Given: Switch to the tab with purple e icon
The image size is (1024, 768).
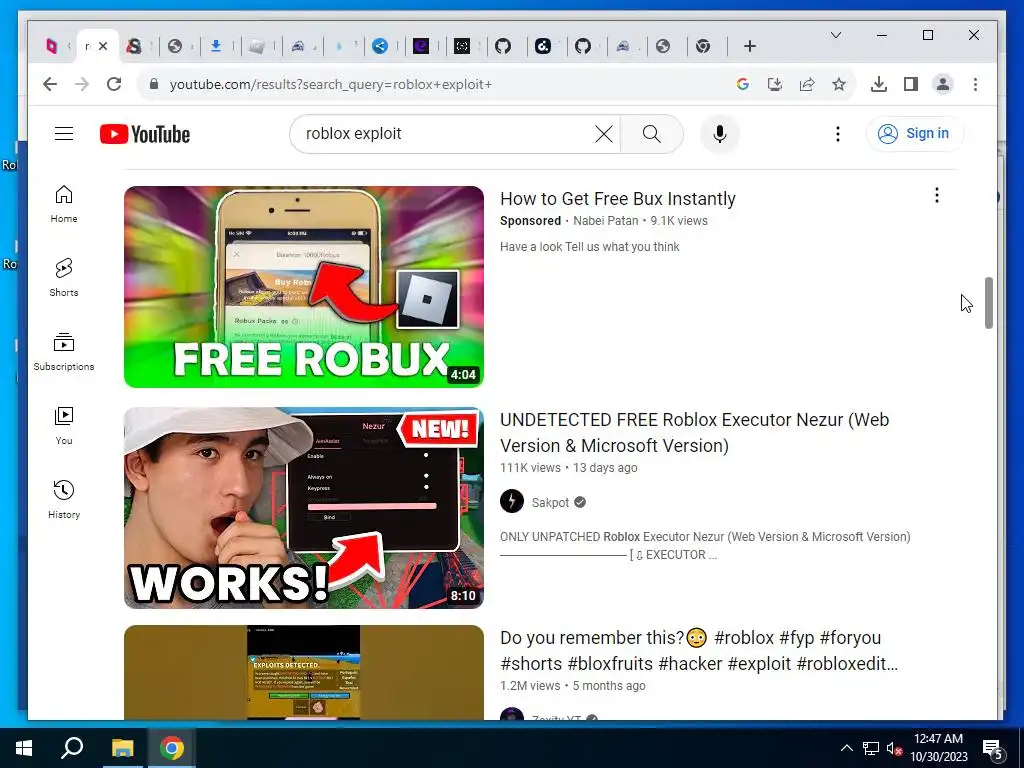Looking at the screenshot, I should tap(421, 46).
